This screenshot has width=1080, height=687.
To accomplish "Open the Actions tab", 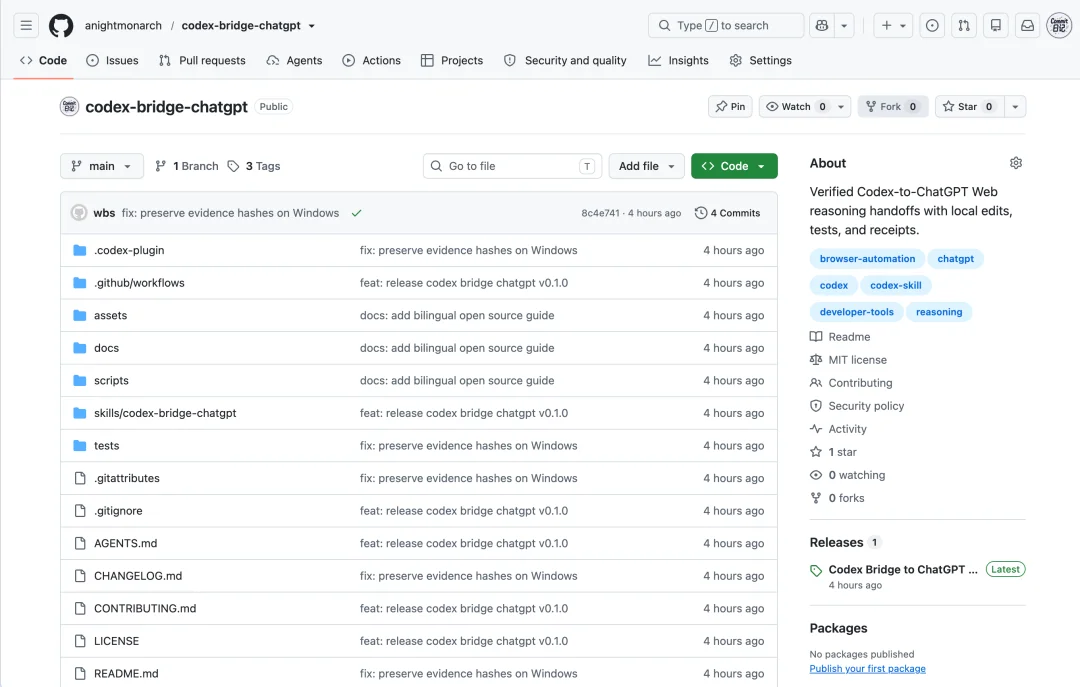I will (x=371, y=61).
